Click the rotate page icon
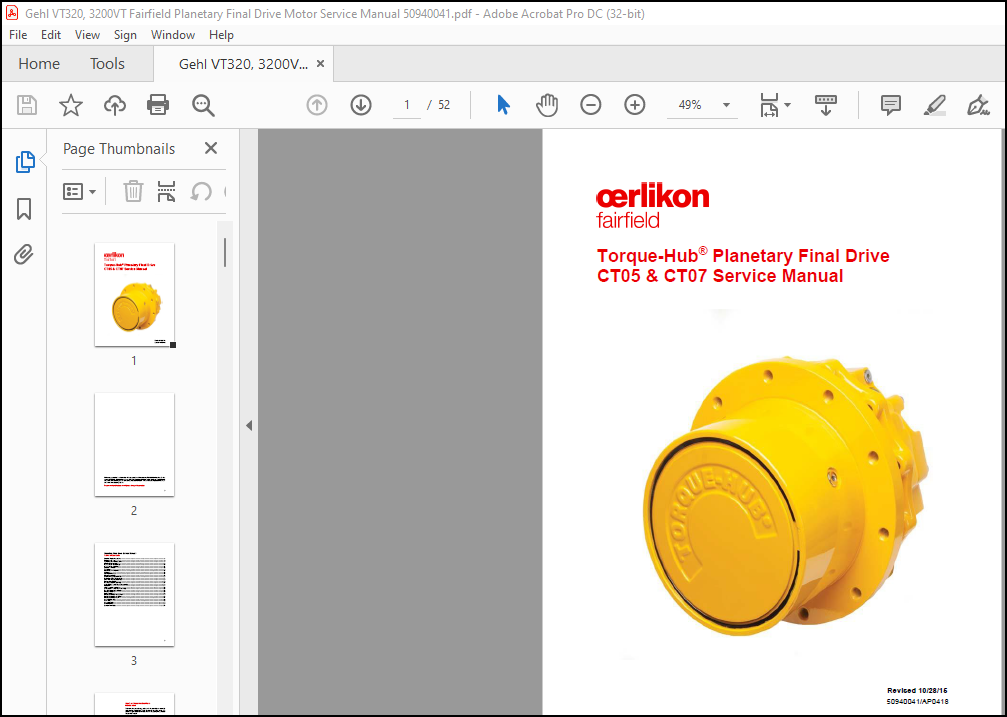 [201, 191]
